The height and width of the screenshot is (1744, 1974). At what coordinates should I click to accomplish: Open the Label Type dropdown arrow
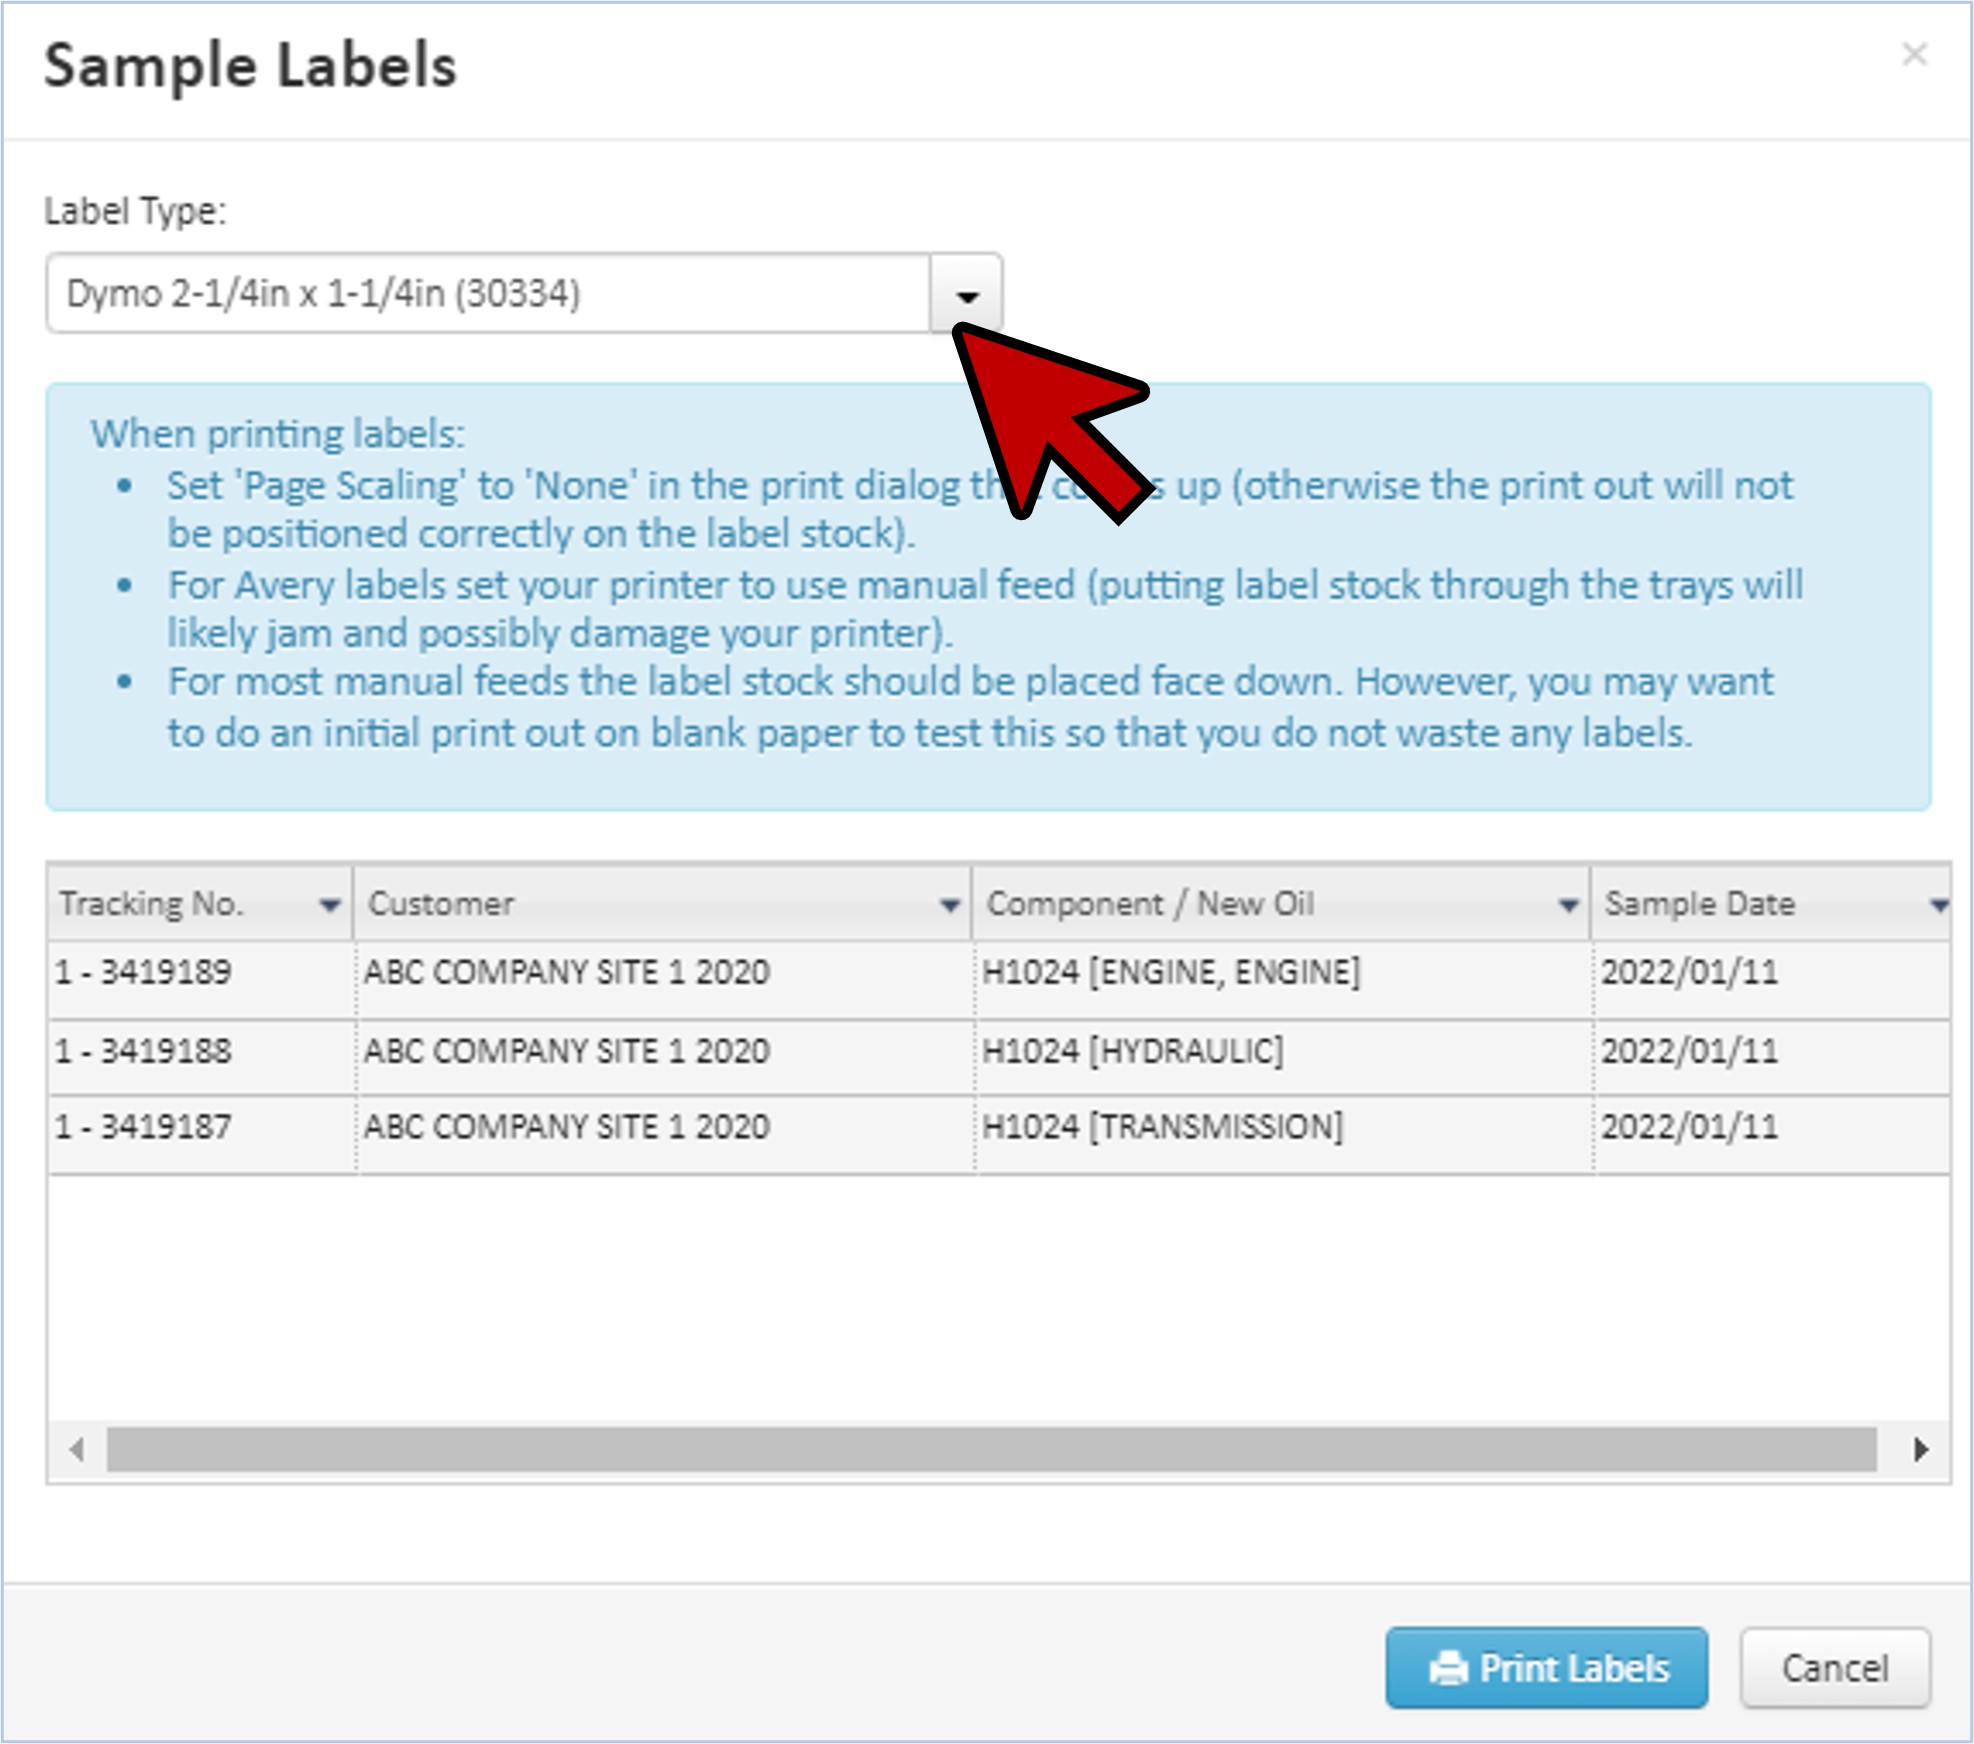coord(966,294)
